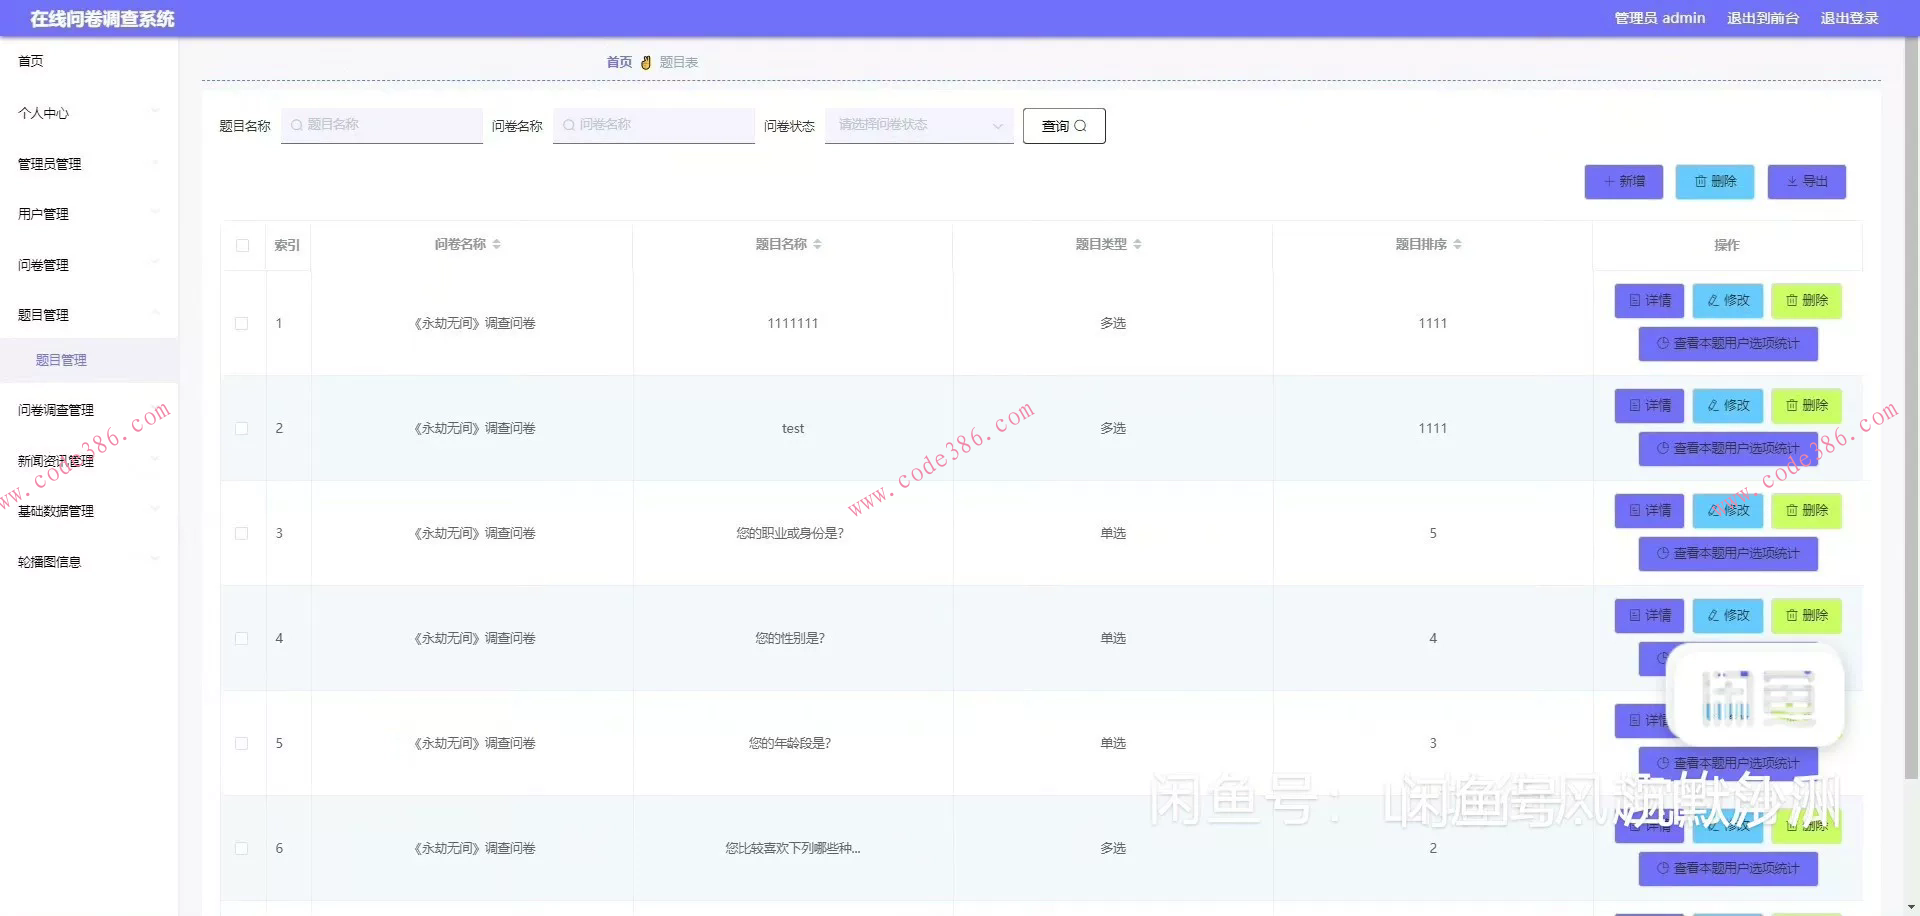The width and height of the screenshot is (1920, 916).
Task: Sort by the 题目排序 column arrows
Action: [1457, 244]
